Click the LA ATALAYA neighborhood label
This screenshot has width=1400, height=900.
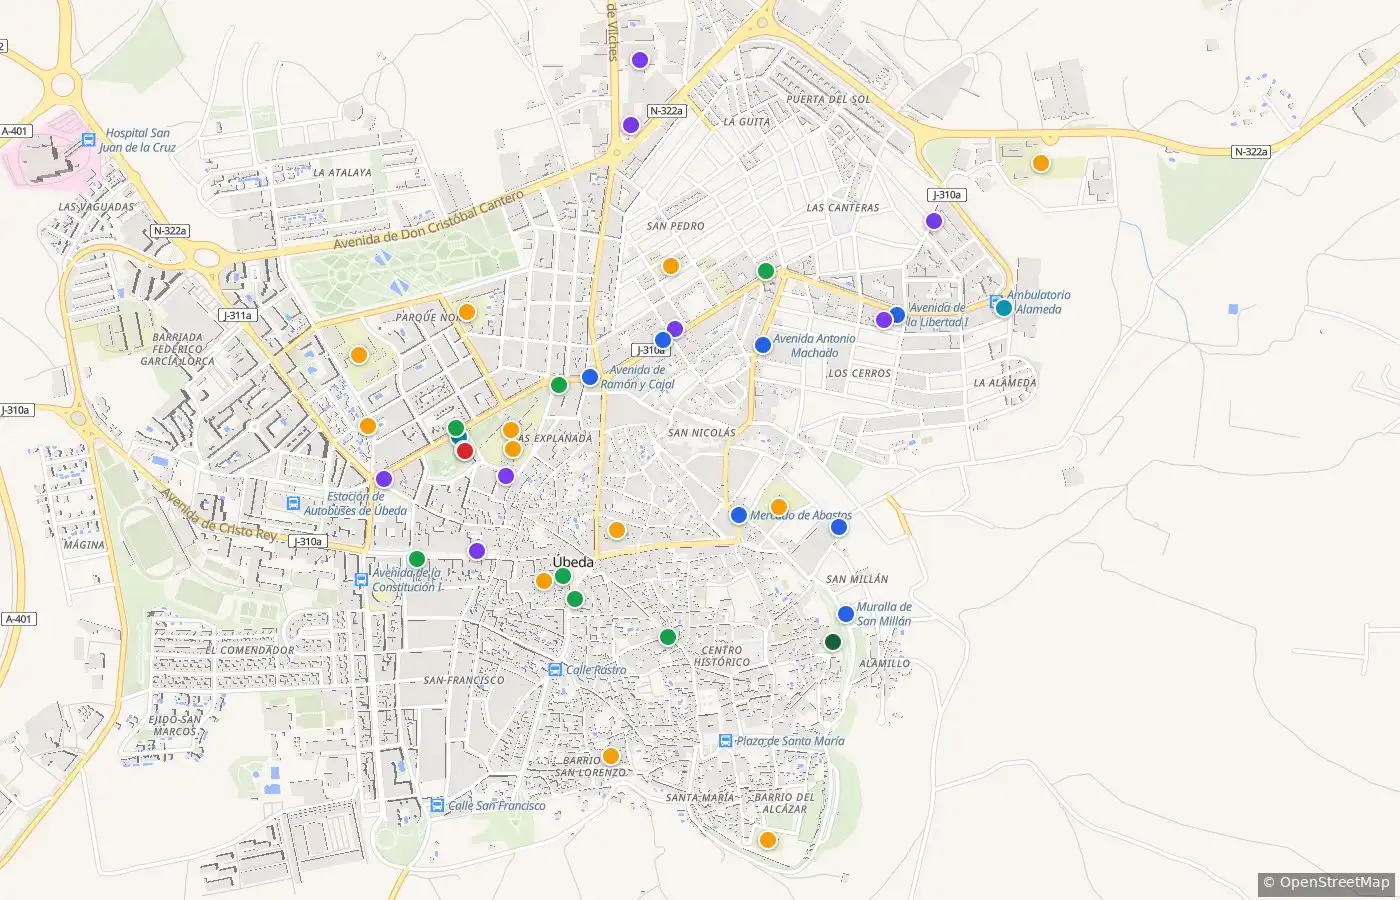coord(342,173)
